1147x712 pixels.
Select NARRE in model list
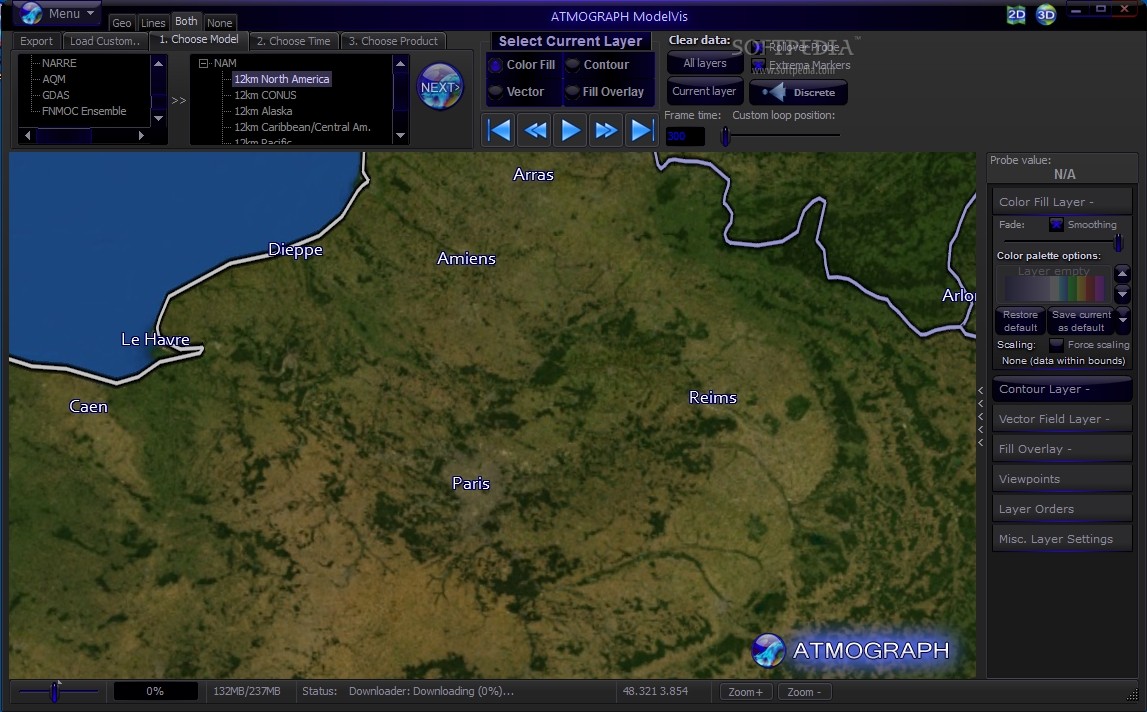[59, 63]
